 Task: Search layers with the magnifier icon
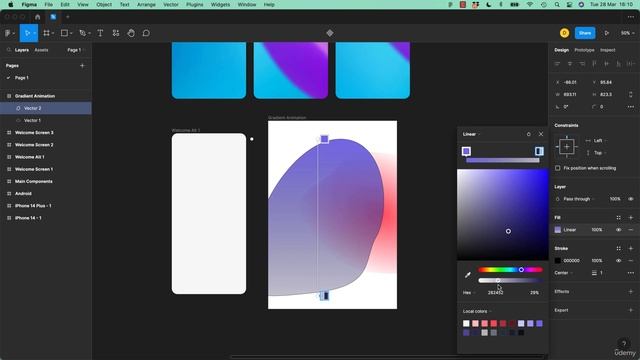pyautogui.click(x=9, y=50)
